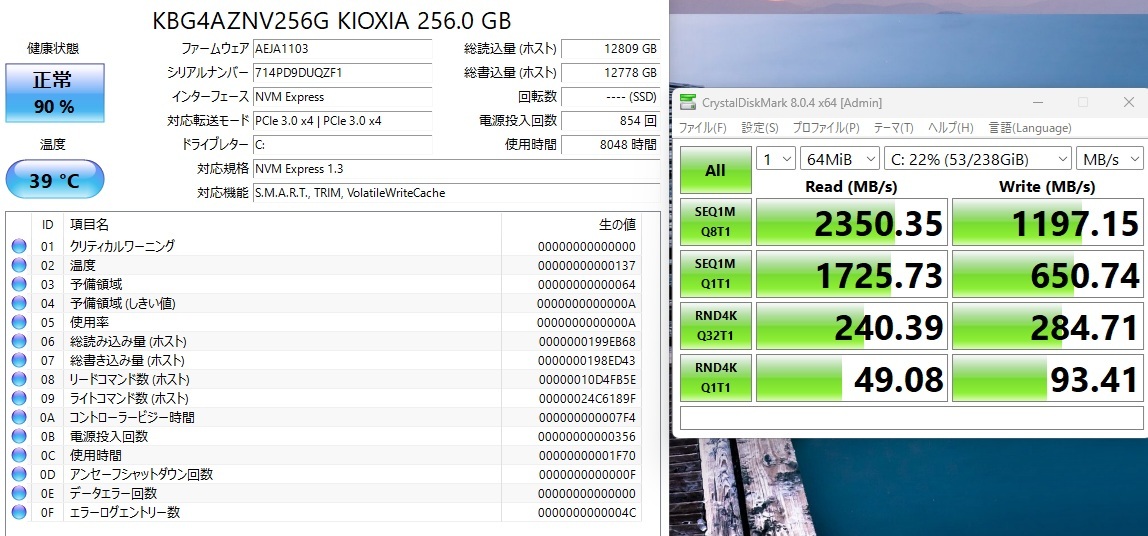This screenshot has width=1148, height=536.
Task: Open the プロファイル(P) menu
Action: point(826,127)
